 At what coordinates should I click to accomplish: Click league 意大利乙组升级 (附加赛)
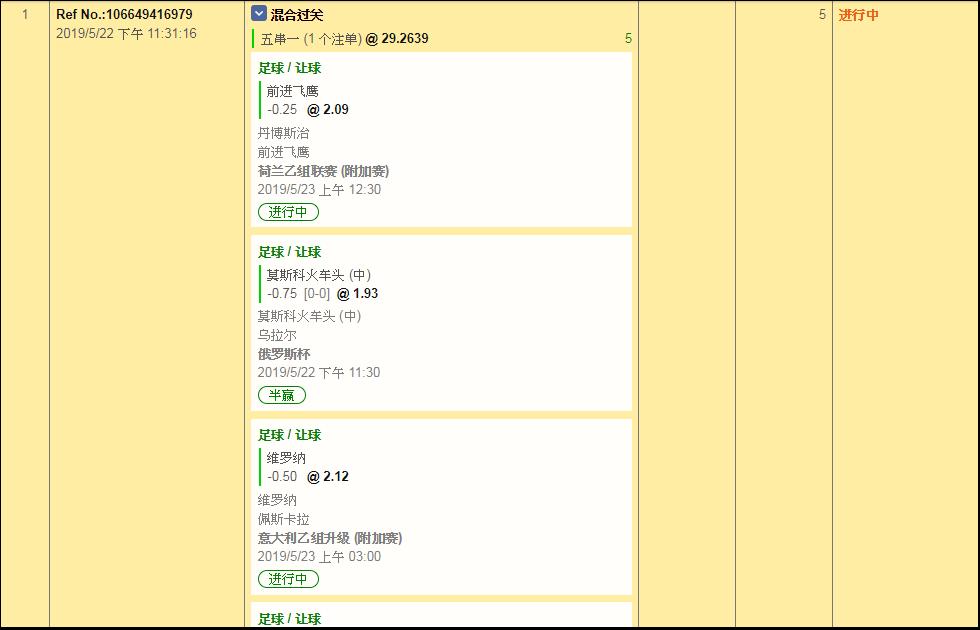click(330, 538)
